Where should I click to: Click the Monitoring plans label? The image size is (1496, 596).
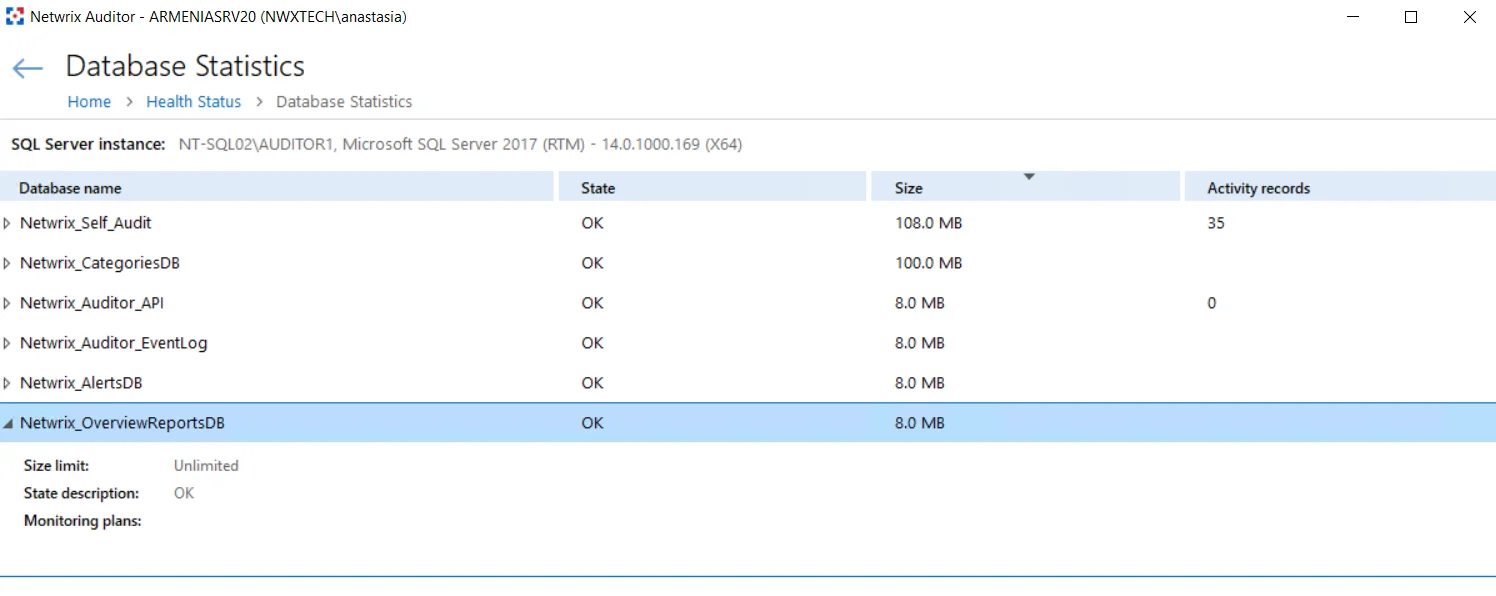[x=83, y=521]
